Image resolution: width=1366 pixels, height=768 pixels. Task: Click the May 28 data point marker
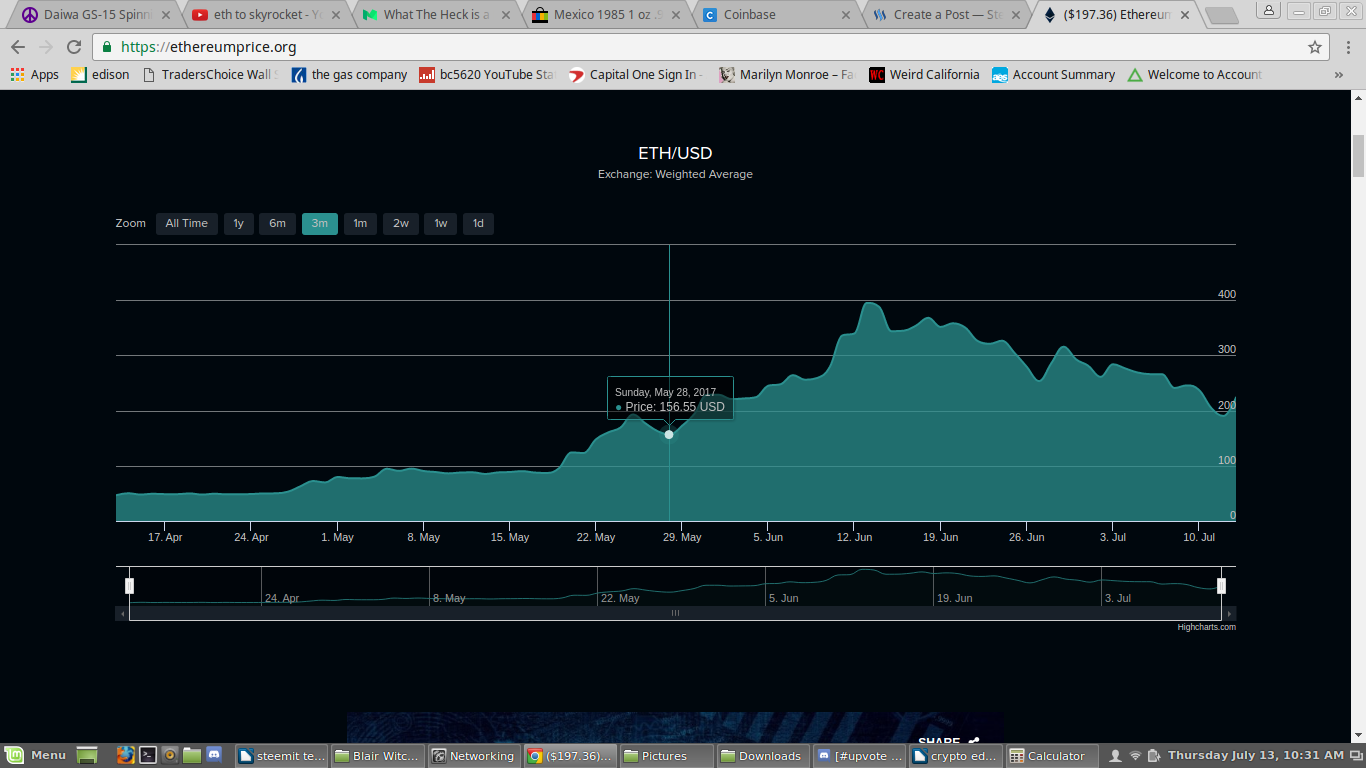(669, 434)
